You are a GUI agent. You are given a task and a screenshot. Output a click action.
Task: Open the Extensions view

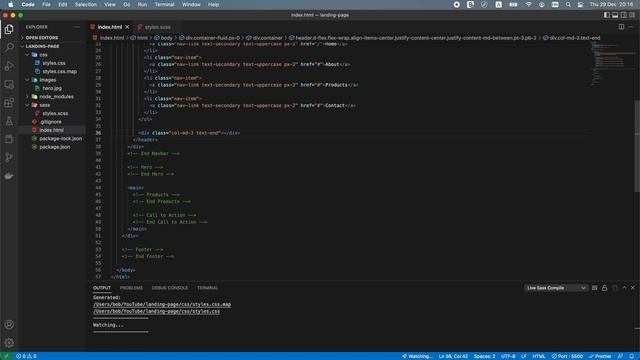click(x=9, y=103)
